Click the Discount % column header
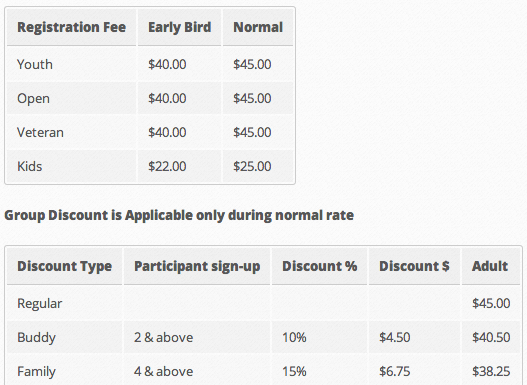527x385 pixels. (x=319, y=266)
